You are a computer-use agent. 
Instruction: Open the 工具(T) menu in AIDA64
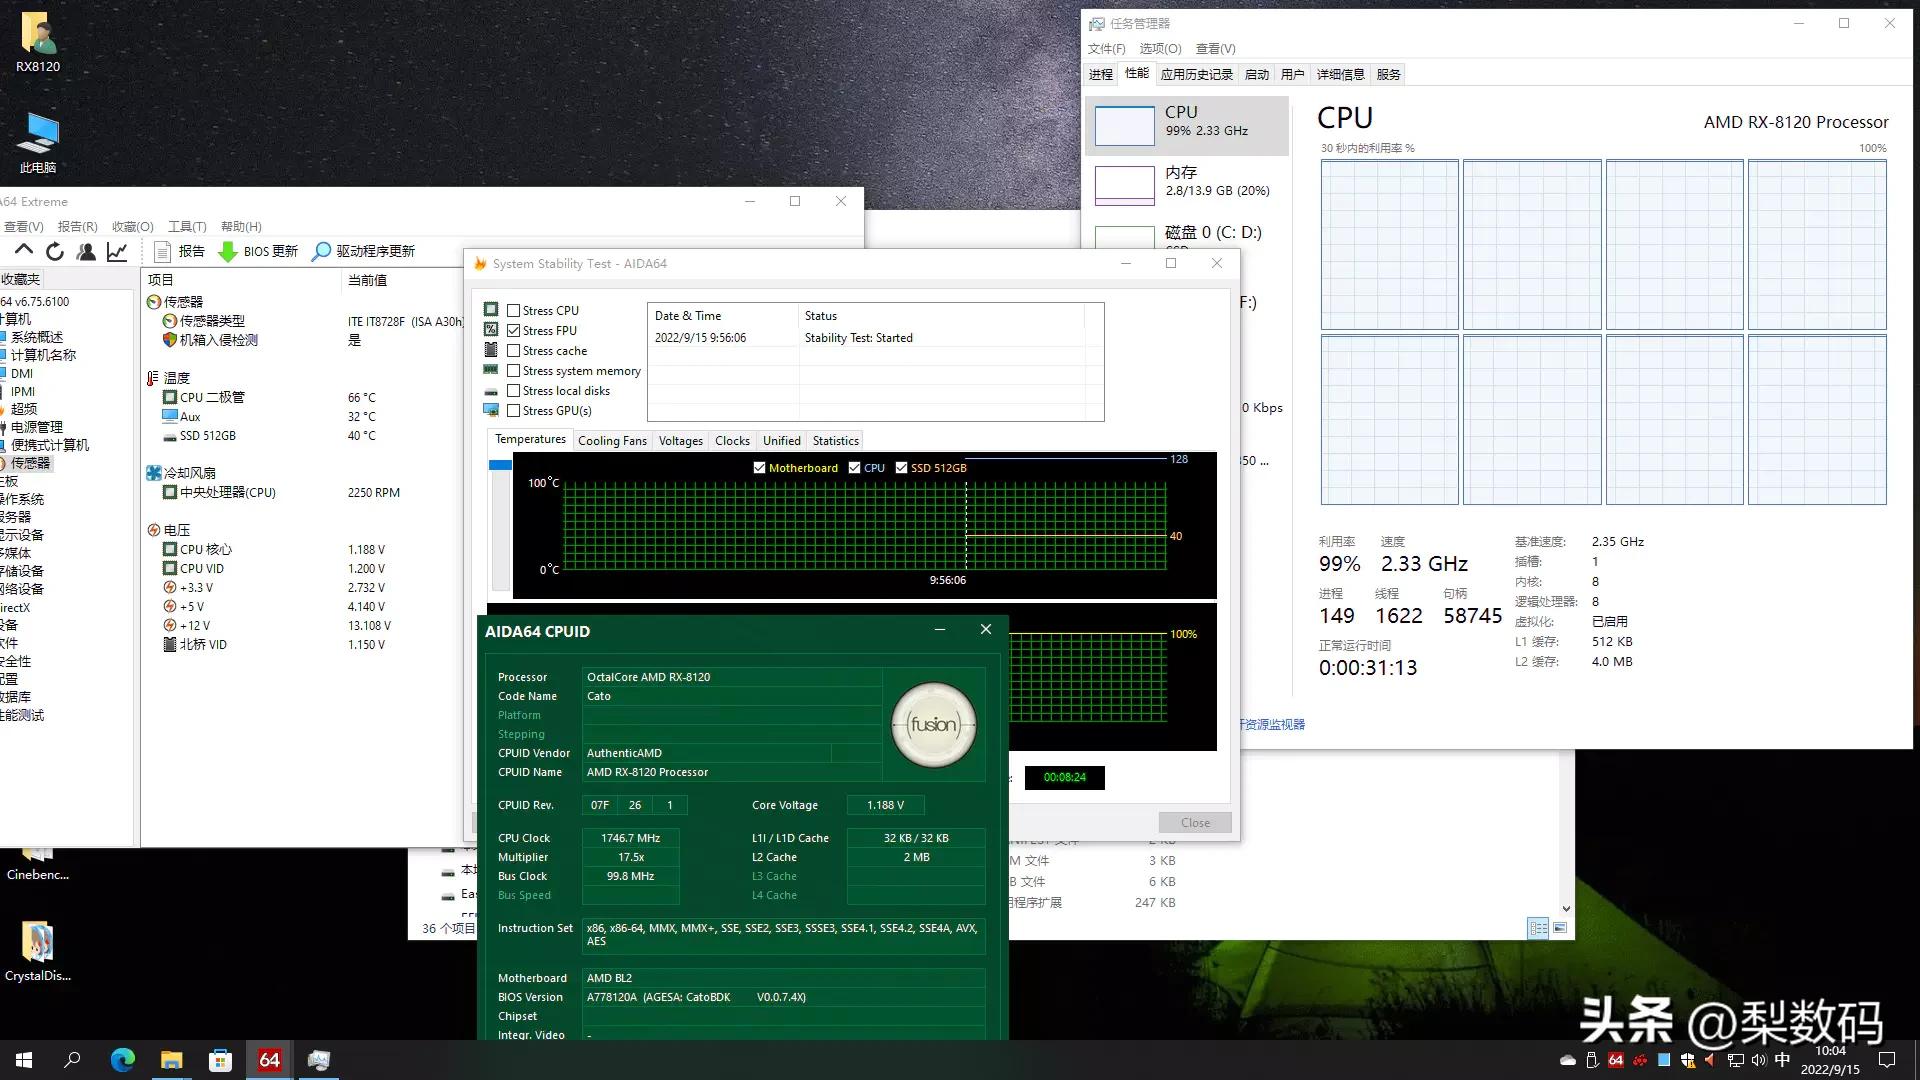tap(186, 226)
